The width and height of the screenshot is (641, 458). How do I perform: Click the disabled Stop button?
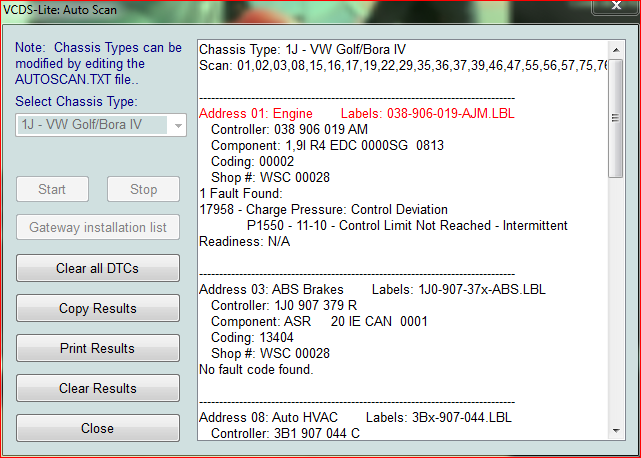[x=143, y=189]
